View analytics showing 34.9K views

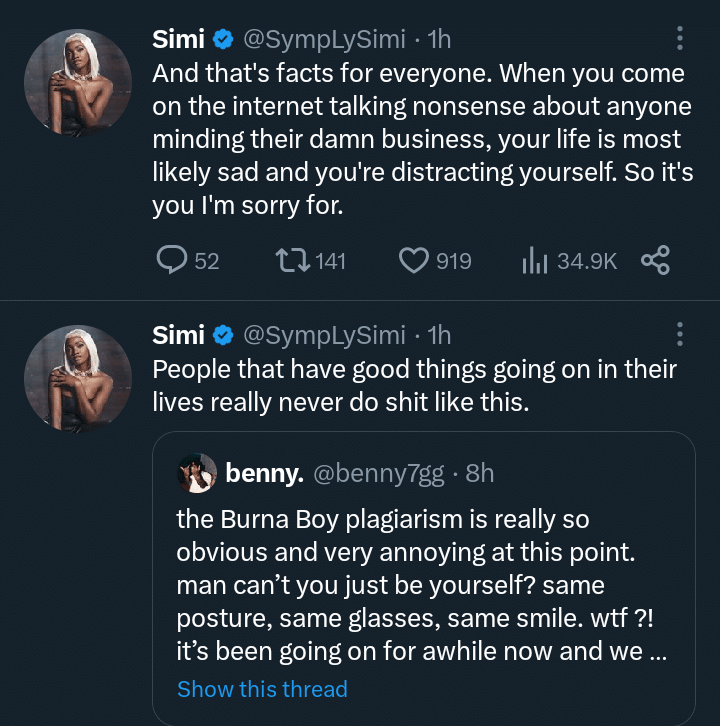tap(537, 261)
